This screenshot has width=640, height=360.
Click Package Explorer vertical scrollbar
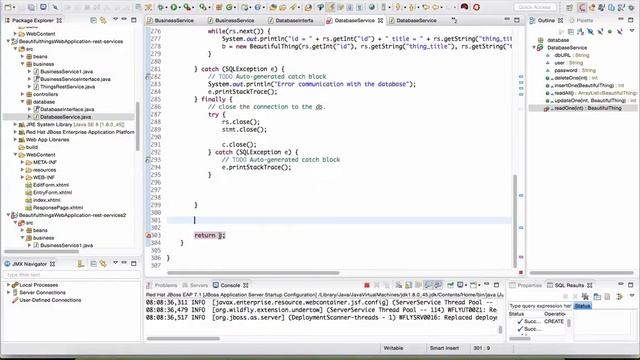pyautogui.click(x=137, y=126)
